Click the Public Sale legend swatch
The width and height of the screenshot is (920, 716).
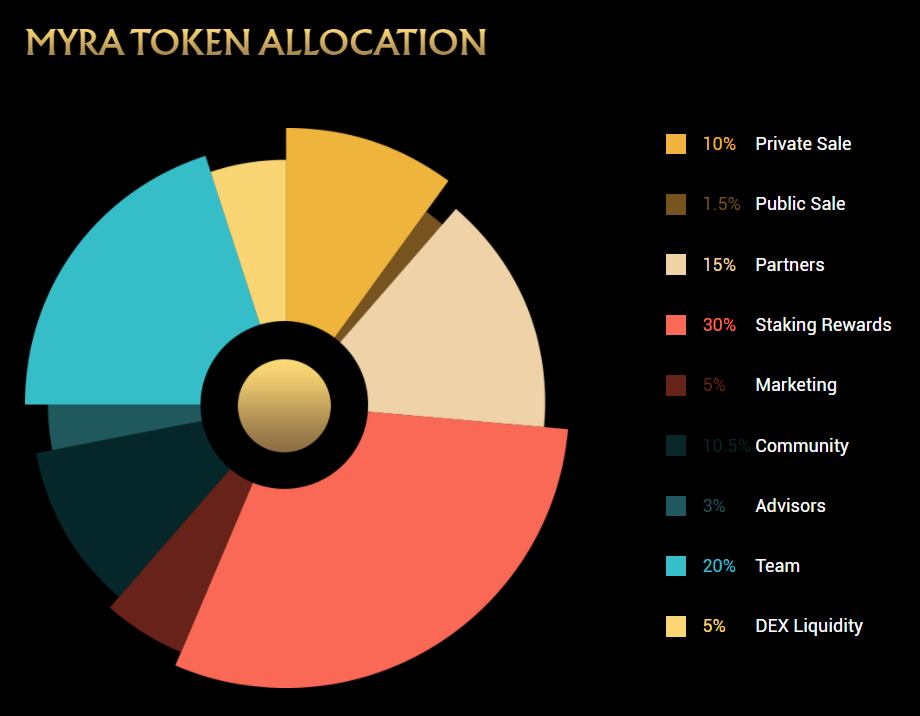coord(676,204)
